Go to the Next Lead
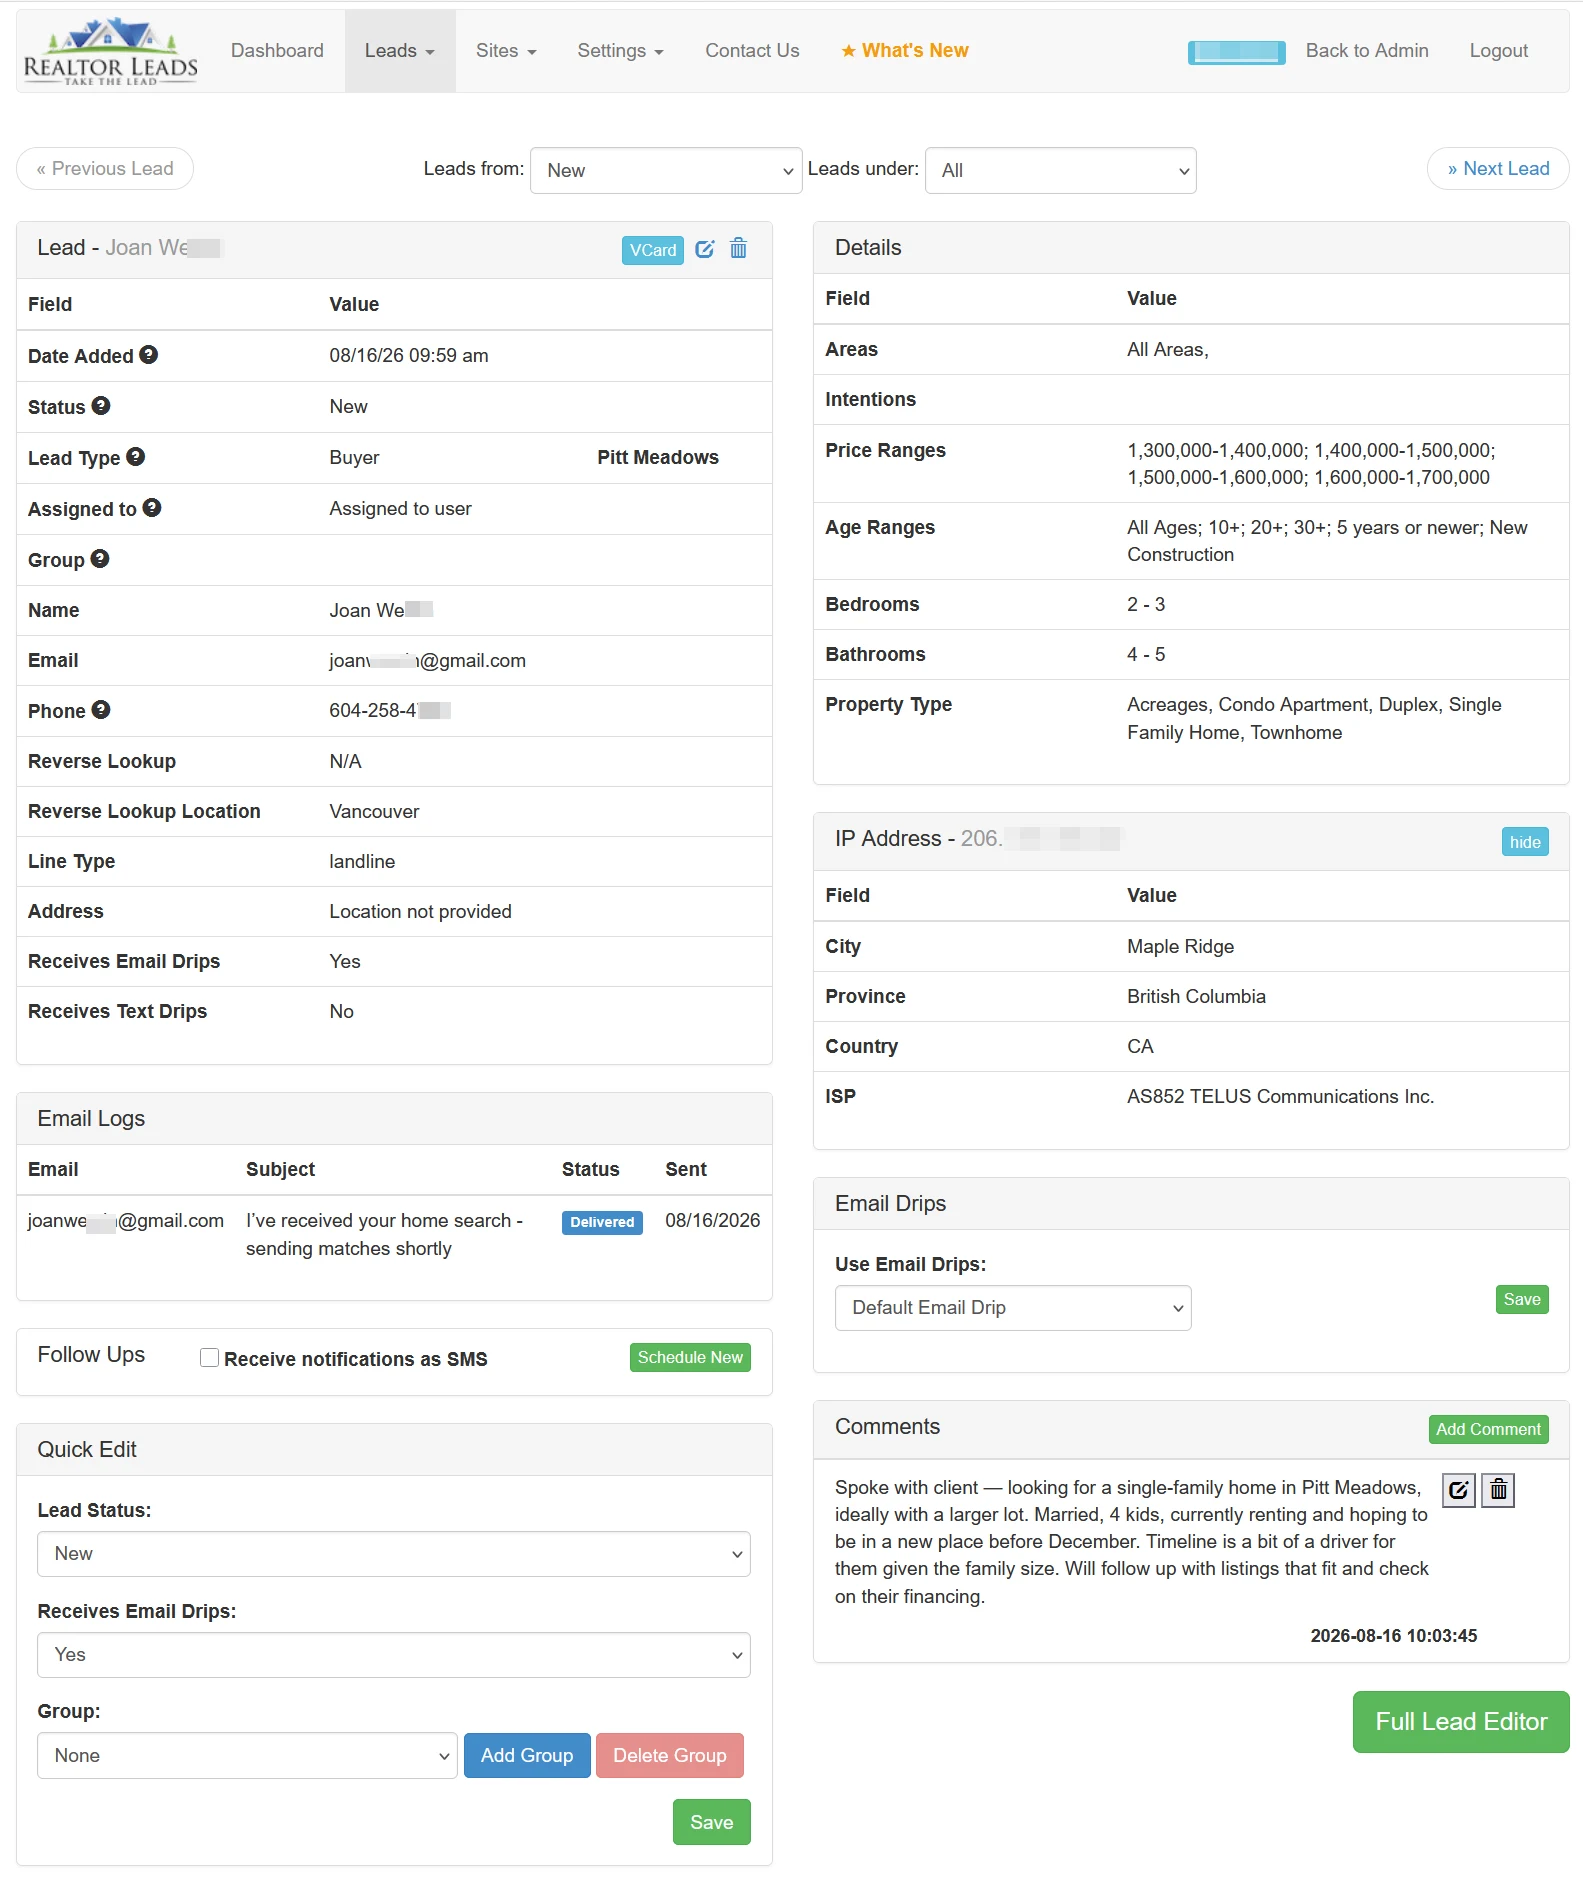This screenshot has width=1583, height=1879. tap(1498, 169)
